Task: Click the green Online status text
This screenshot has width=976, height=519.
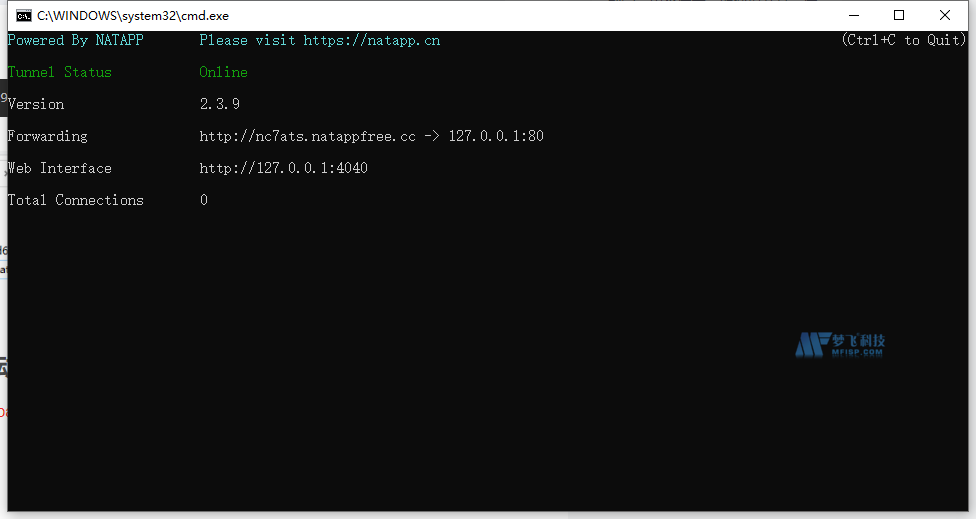Action: (223, 72)
